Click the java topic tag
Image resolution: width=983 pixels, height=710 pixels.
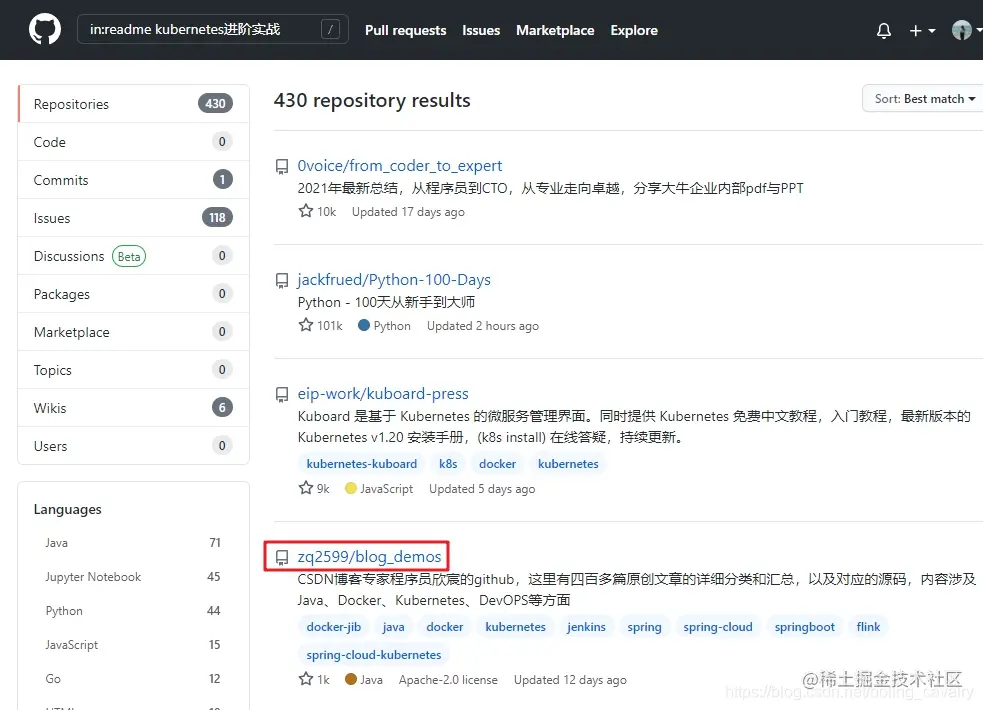coord(393,627)
